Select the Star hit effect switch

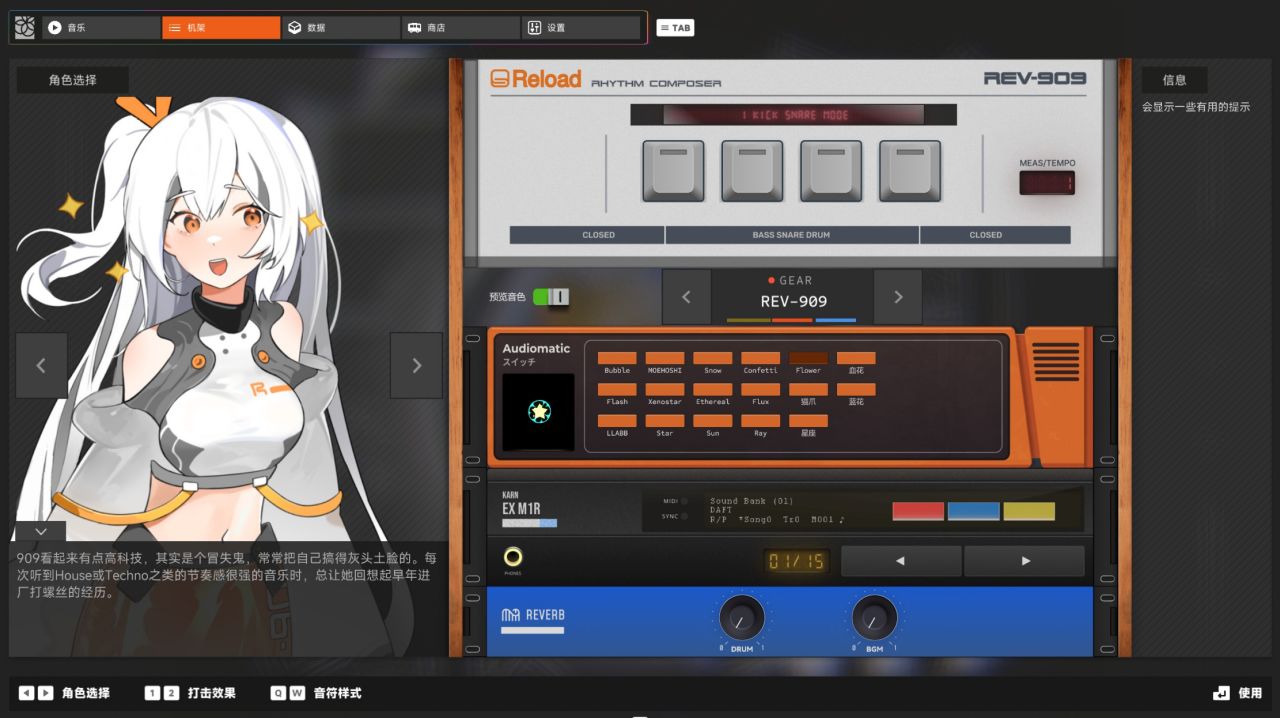click(x=665, y=421)
